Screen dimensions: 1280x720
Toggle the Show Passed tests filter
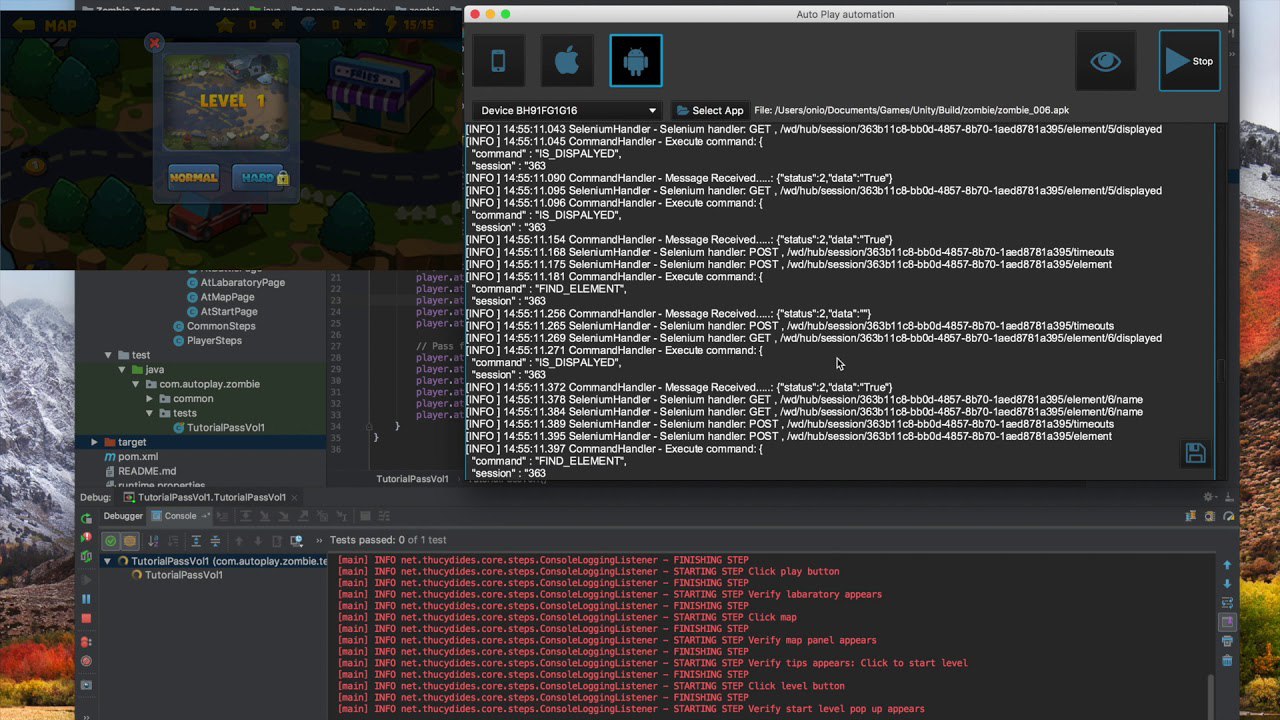click(x=111, y=541)
